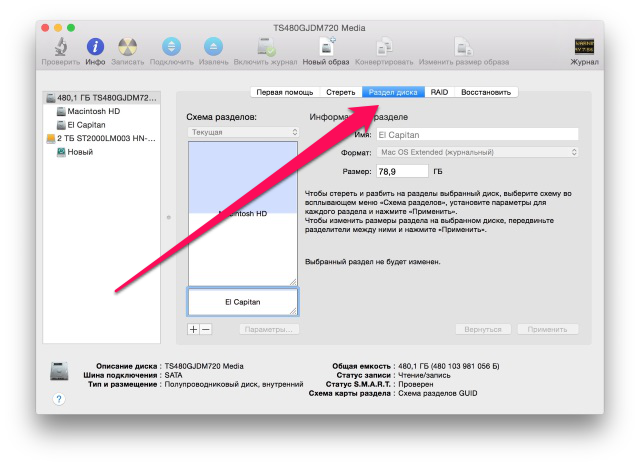Switch to the Стереть tab
Screen dimensions: 640x466
[341, 92]
